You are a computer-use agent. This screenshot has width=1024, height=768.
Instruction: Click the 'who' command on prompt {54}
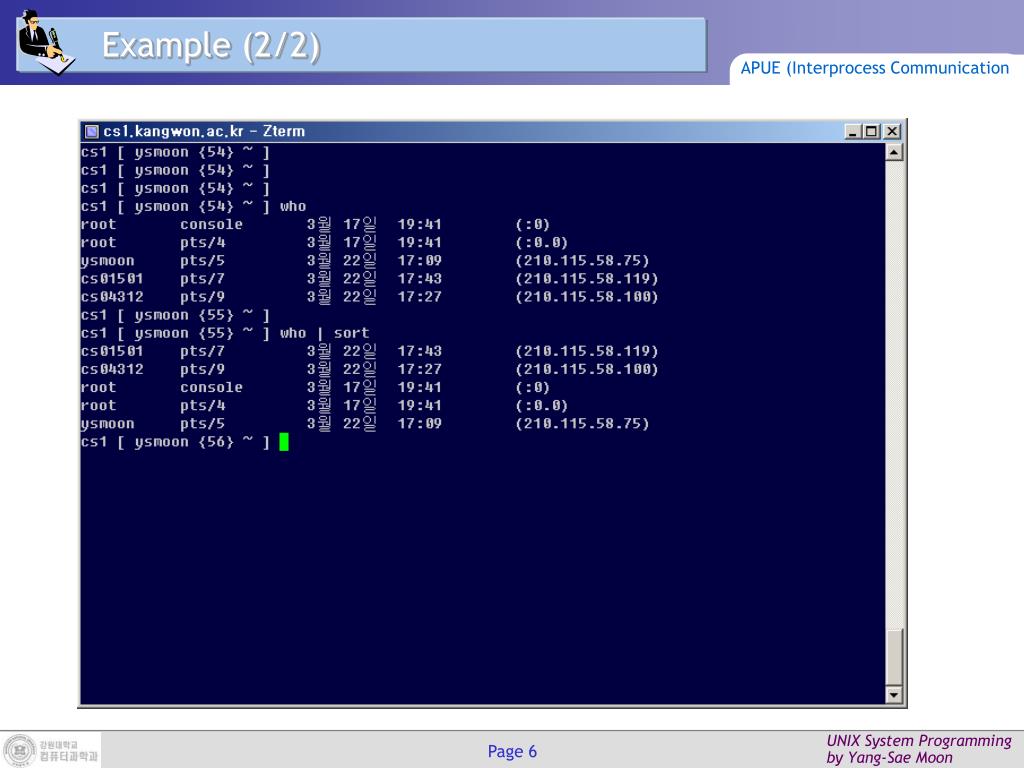tap(293, 206)
